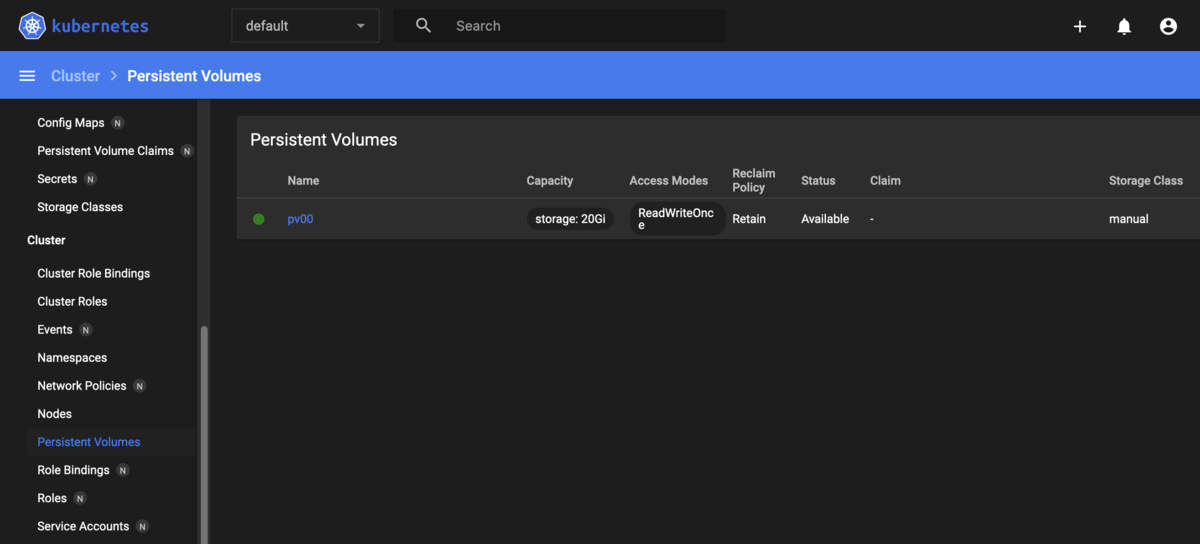
Task: Click the Name column header
Action: click(x=303, y=181)
